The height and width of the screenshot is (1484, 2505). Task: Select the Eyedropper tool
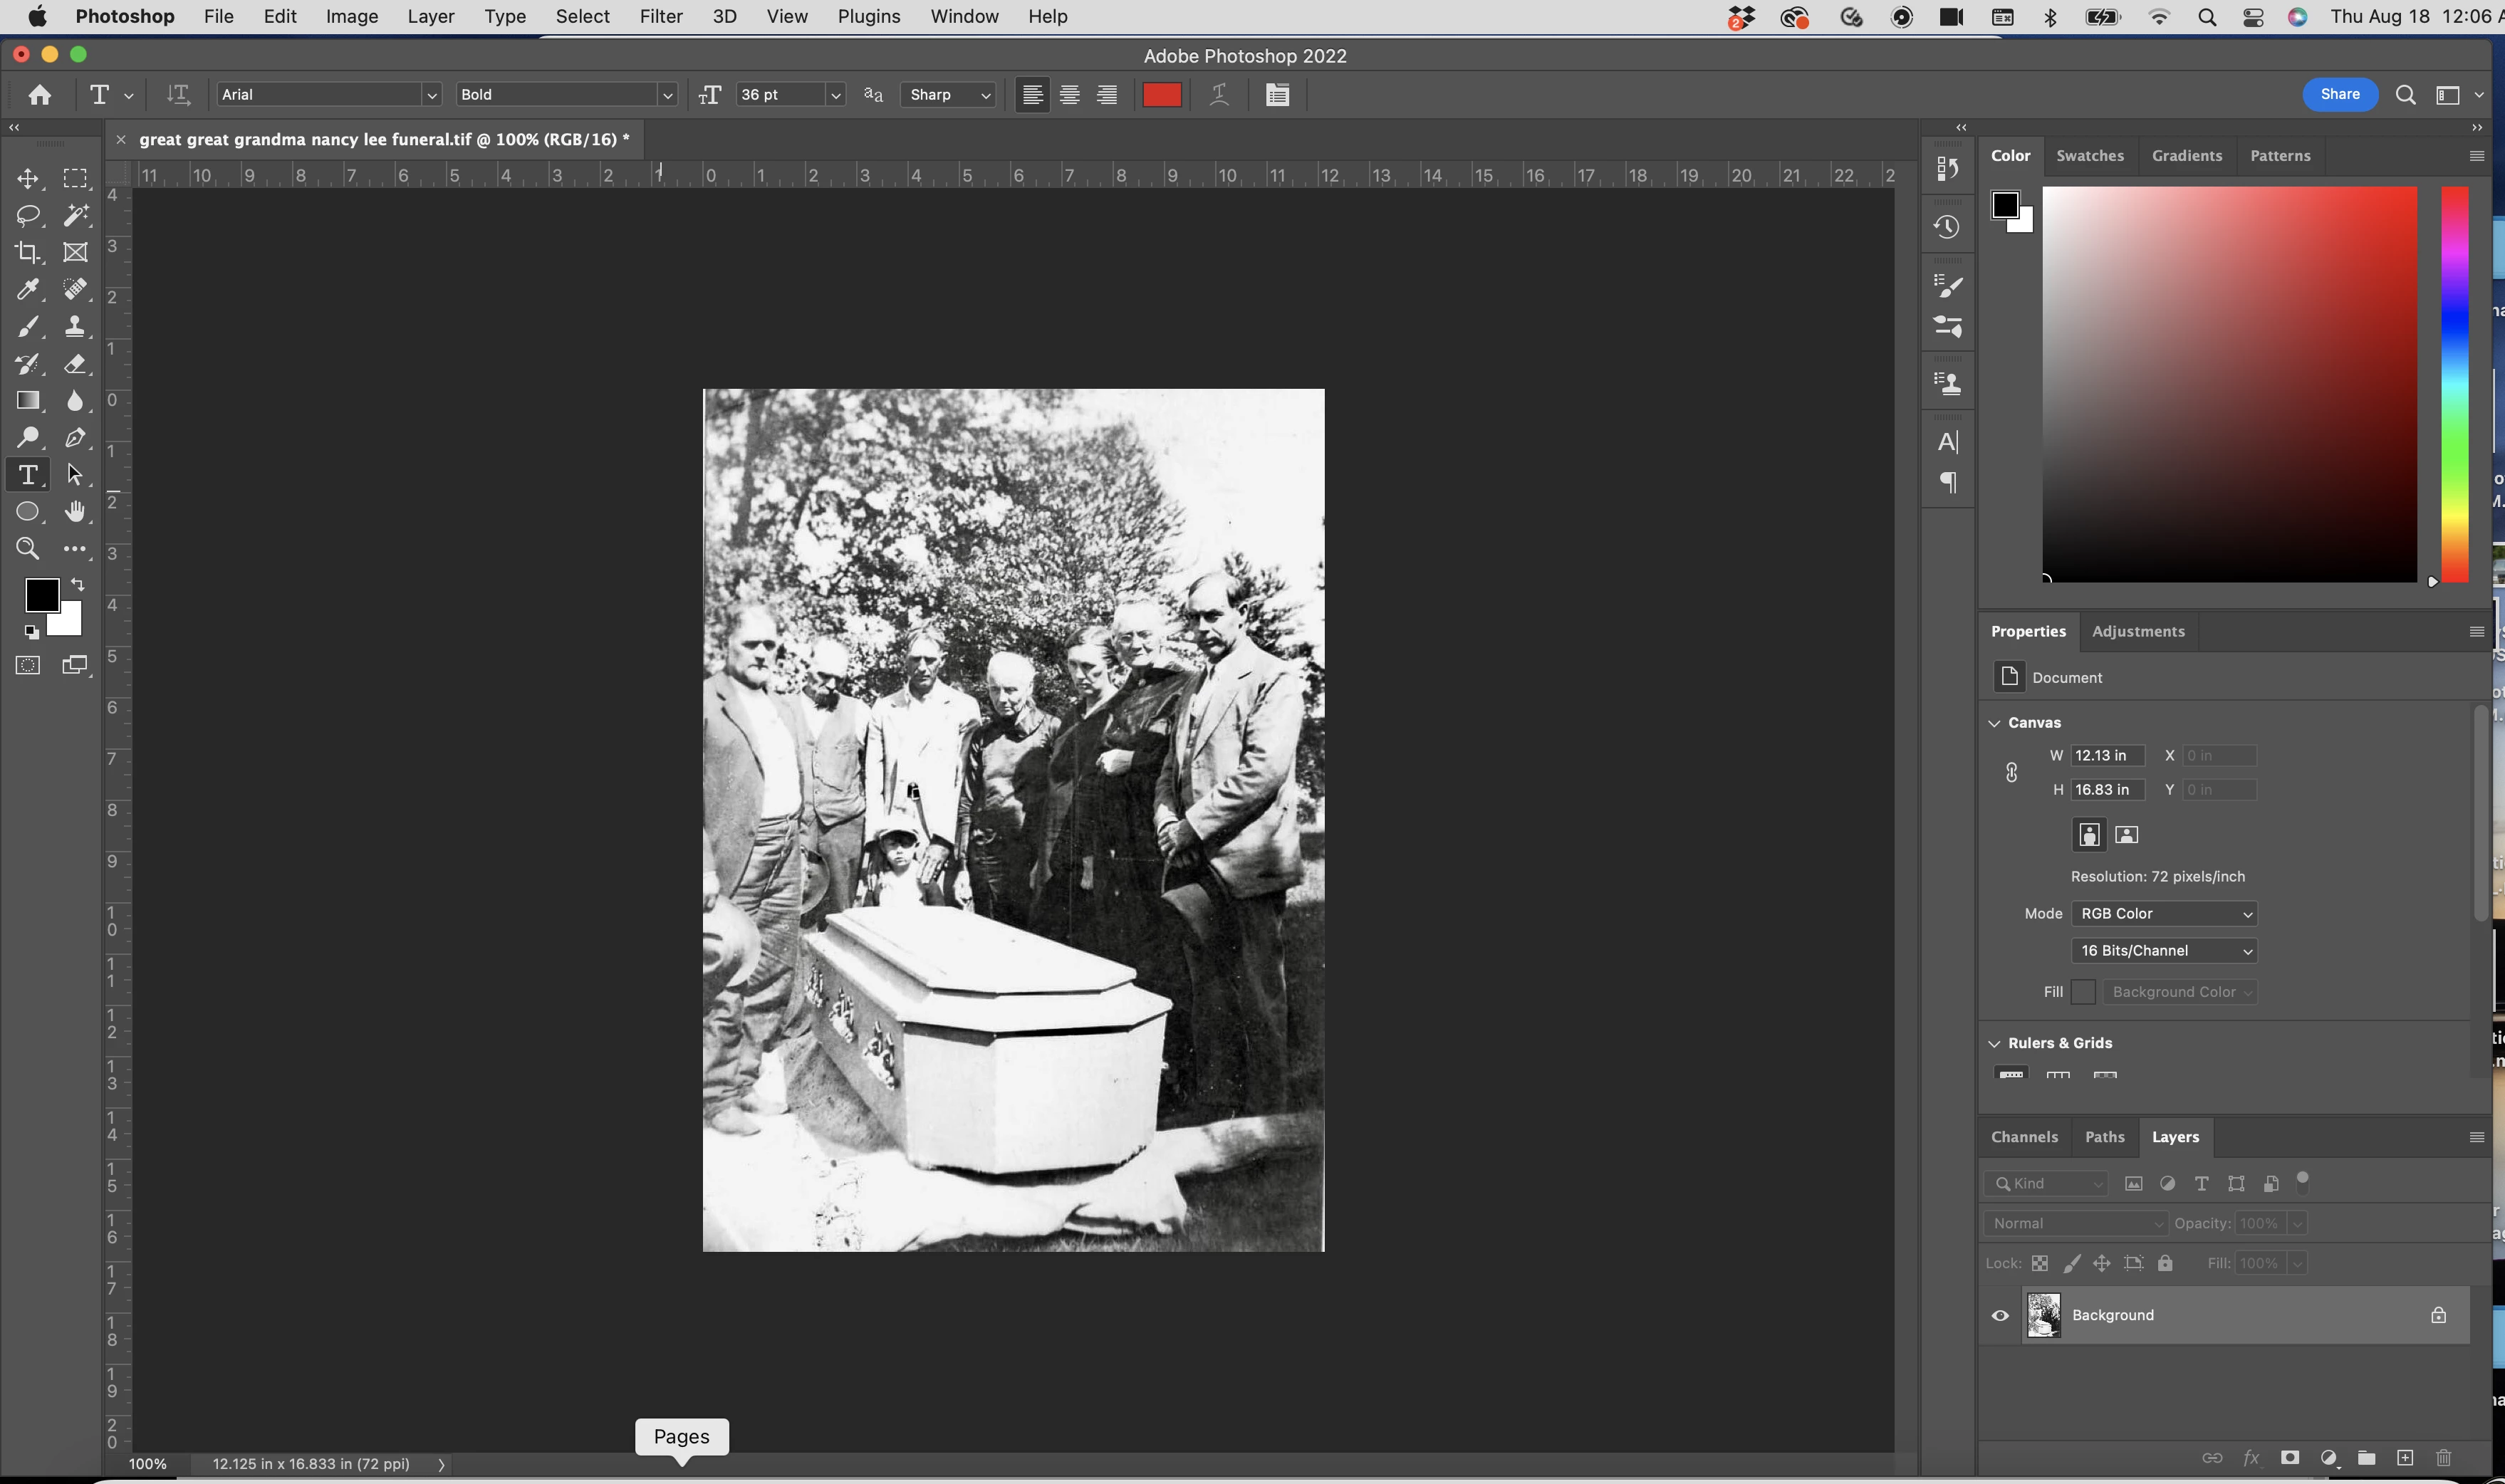tap(28, 289)
